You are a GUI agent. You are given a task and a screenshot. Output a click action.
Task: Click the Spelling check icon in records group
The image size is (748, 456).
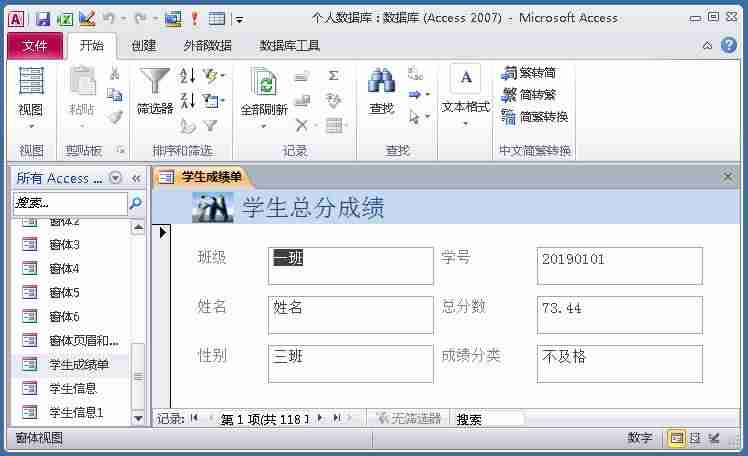click(333, 100)
